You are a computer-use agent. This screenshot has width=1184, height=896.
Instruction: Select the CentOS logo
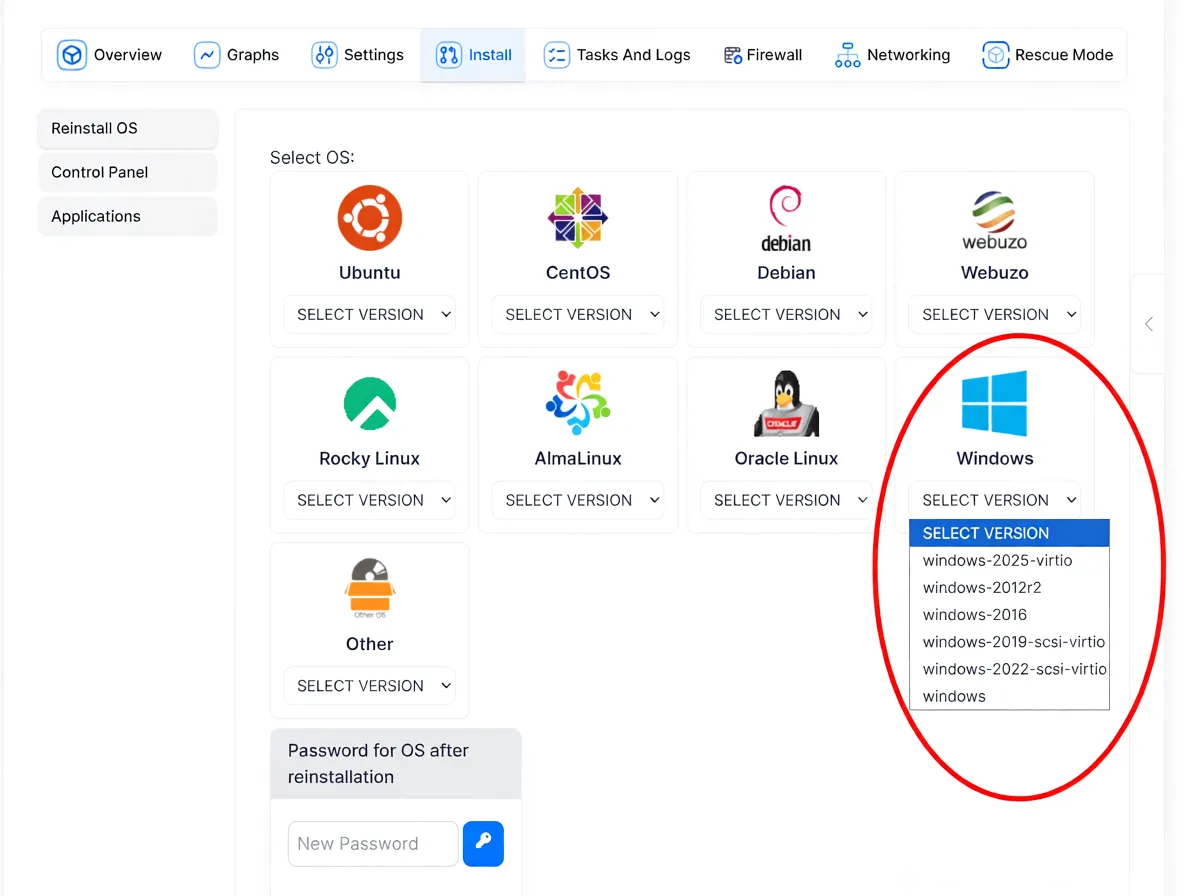[x=577, y=216]
